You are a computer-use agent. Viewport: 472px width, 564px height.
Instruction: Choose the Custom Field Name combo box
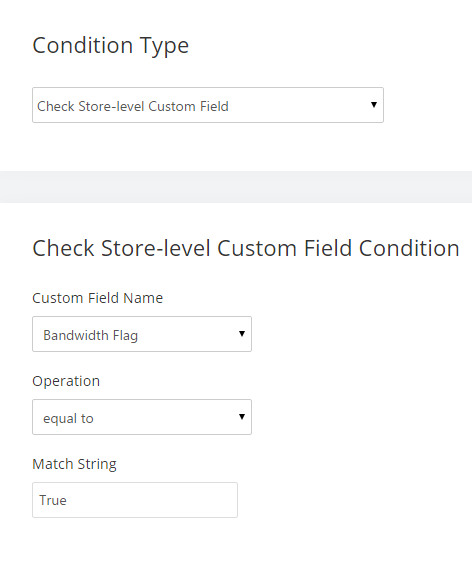(142, 334)
